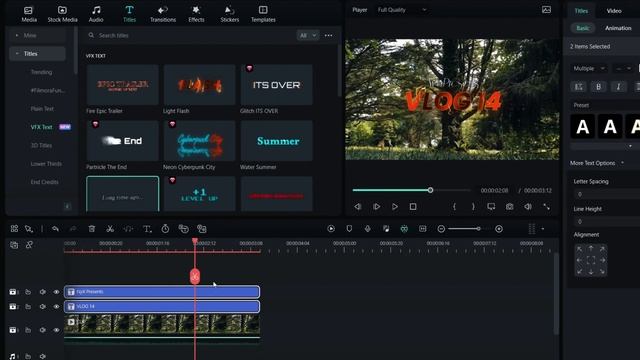Screen dimensions: 640x360
Task: Click the text tool icon in timeline toolbar
Action: point(147,229)
